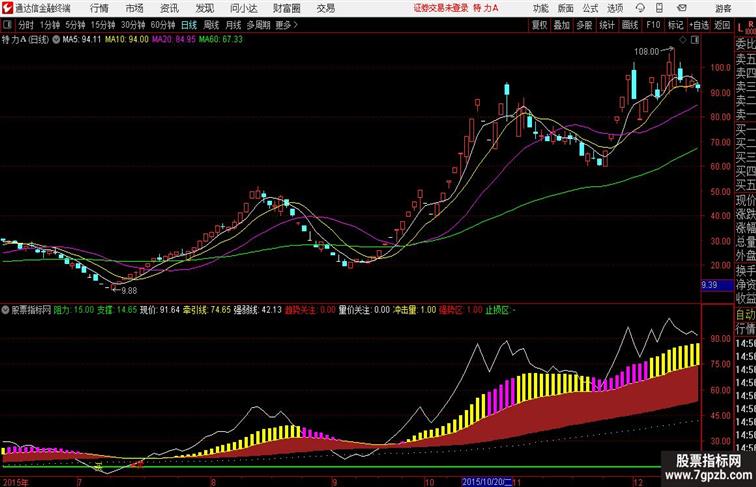
Task: Toggle the left sidebar panel icon
Action: (7, 25)
